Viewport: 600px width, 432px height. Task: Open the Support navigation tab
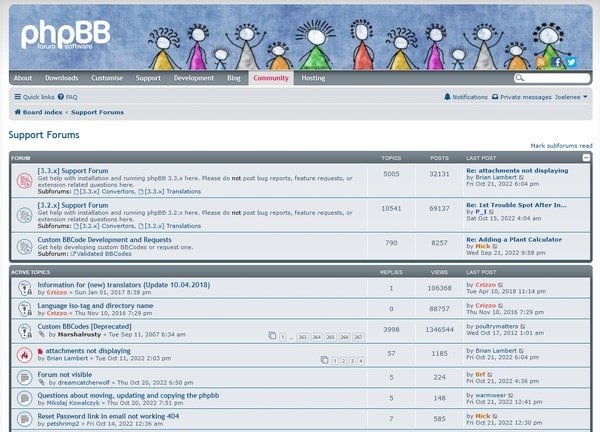pos(148,78)
